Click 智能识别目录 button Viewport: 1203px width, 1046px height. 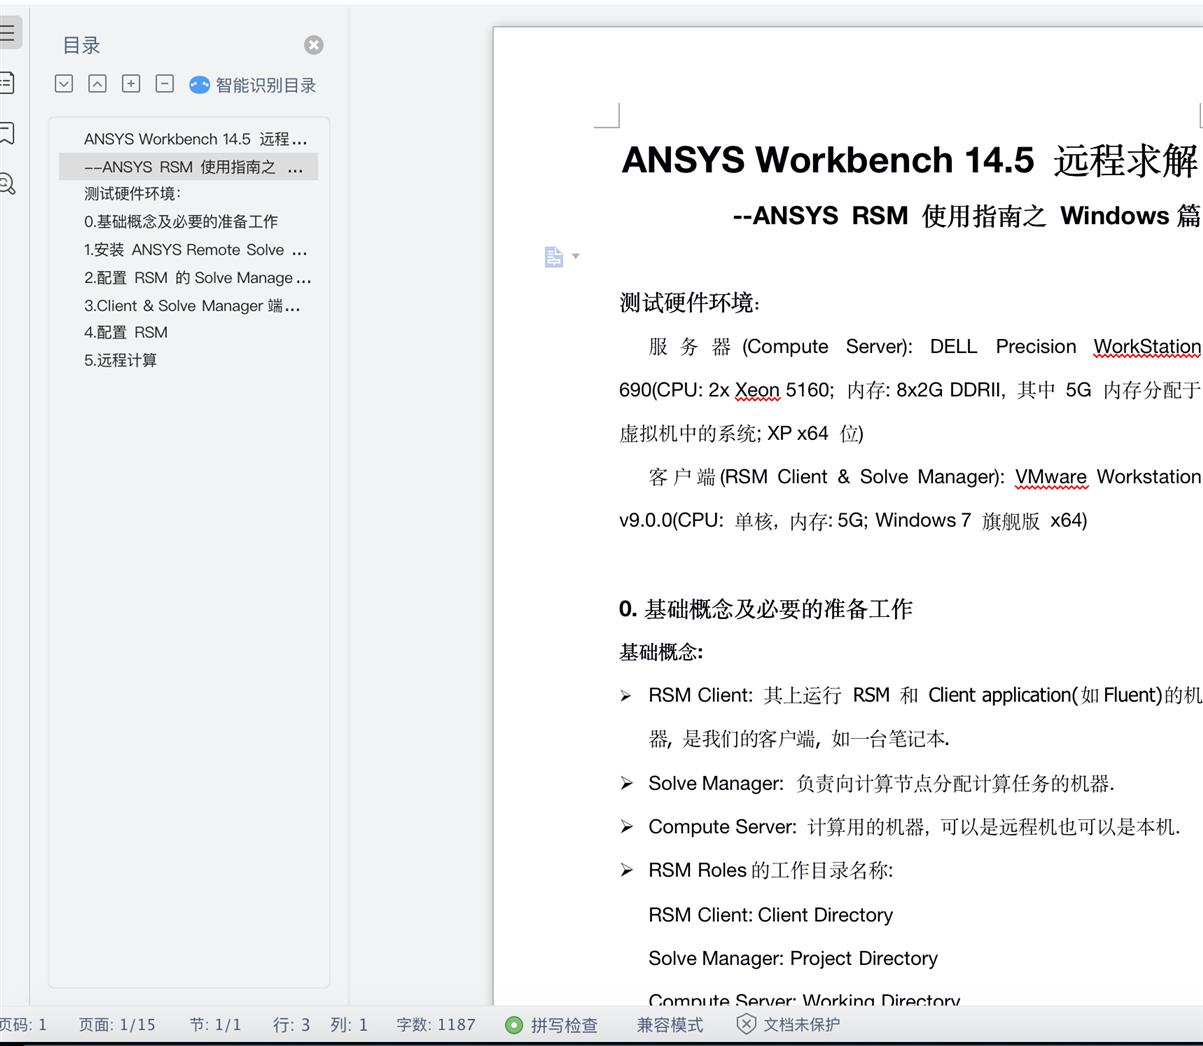(253, 85)
